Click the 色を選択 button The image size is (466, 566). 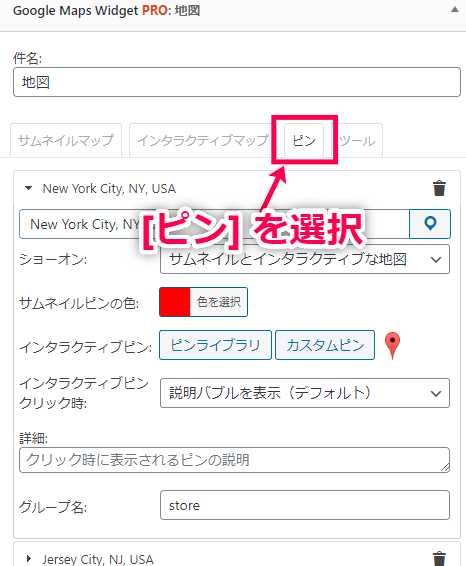[x=219, y=302]
